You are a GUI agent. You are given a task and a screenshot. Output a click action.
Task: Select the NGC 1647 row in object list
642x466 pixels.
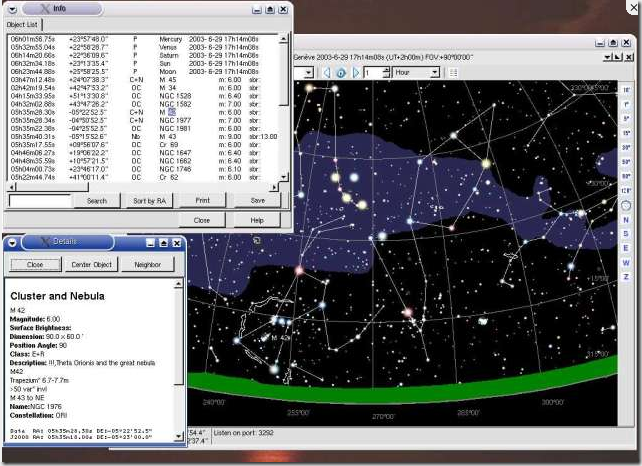coord(143,153)
